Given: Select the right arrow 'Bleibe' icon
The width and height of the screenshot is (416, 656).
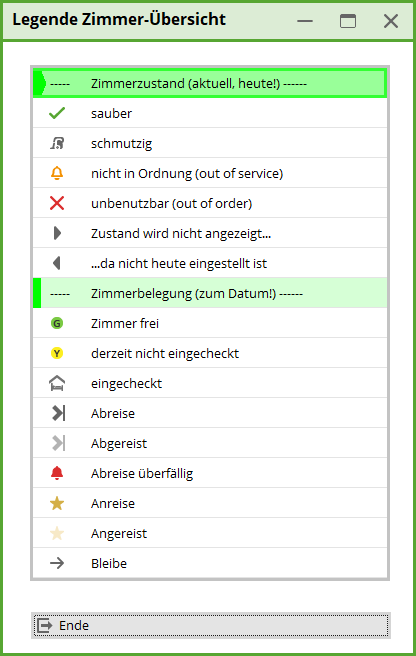Looking at the screenshot, I should pos(57,563).
